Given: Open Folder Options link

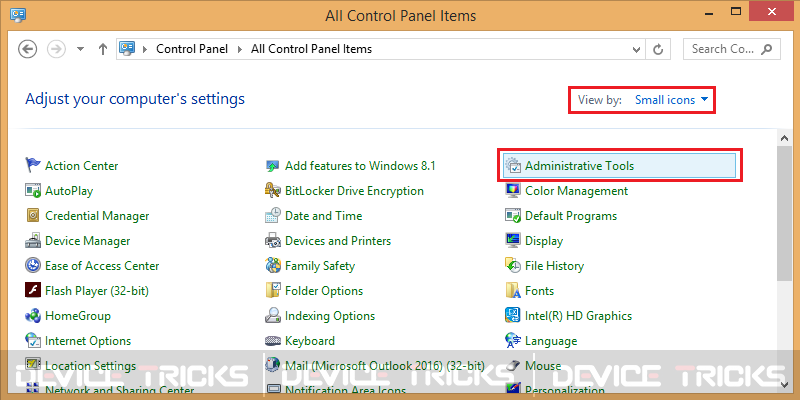Looking at the screenshot, I should click(324, 290).
